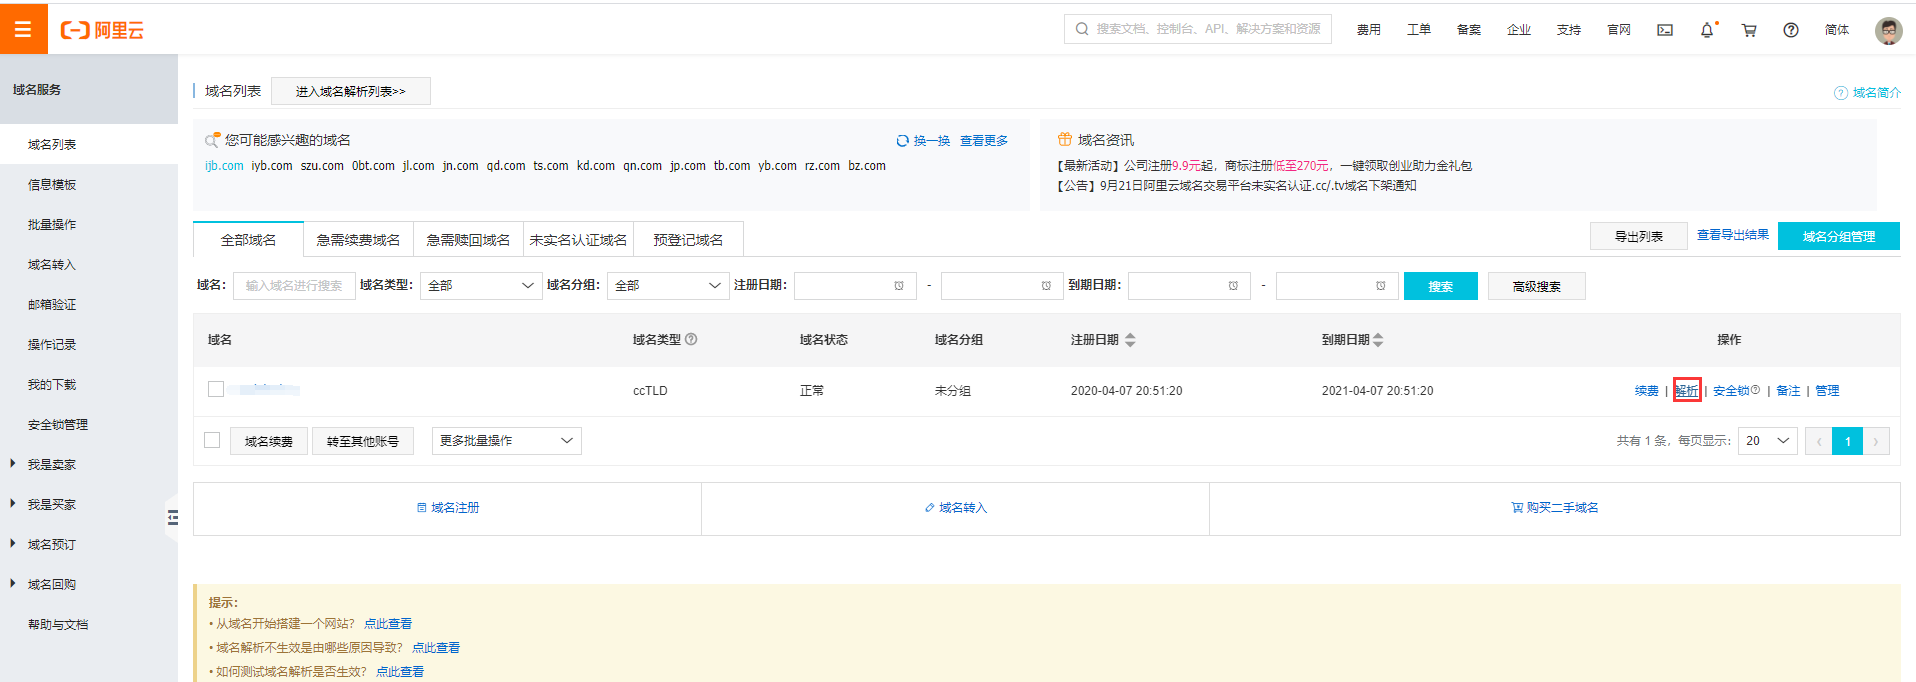Open the 域名分组 dropdown
The width and height of the screenshot is (1916, 682).
click(x=668, y=286)
